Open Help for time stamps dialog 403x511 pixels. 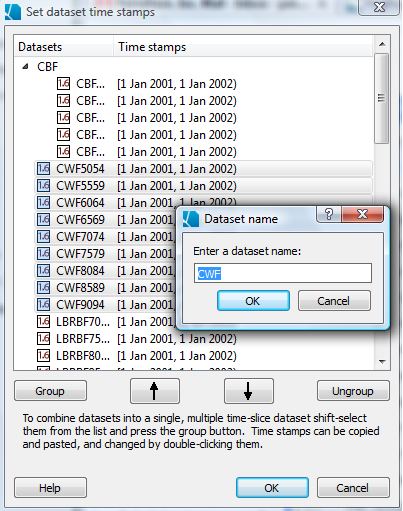pyautogui.click(x=50, y=488)
